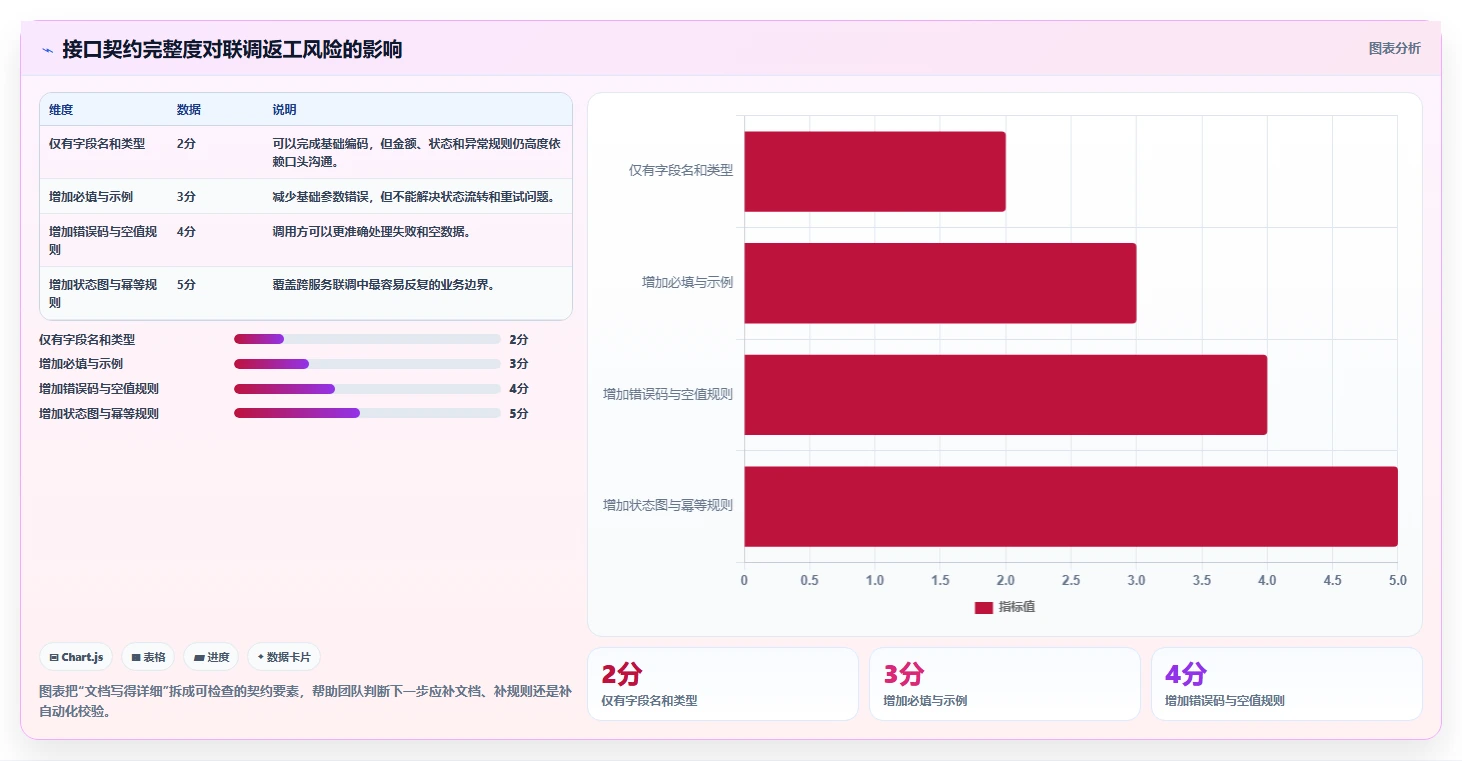Click the 2分 value in the table
Screen dimensions: 1462x761
coord(186,144)
